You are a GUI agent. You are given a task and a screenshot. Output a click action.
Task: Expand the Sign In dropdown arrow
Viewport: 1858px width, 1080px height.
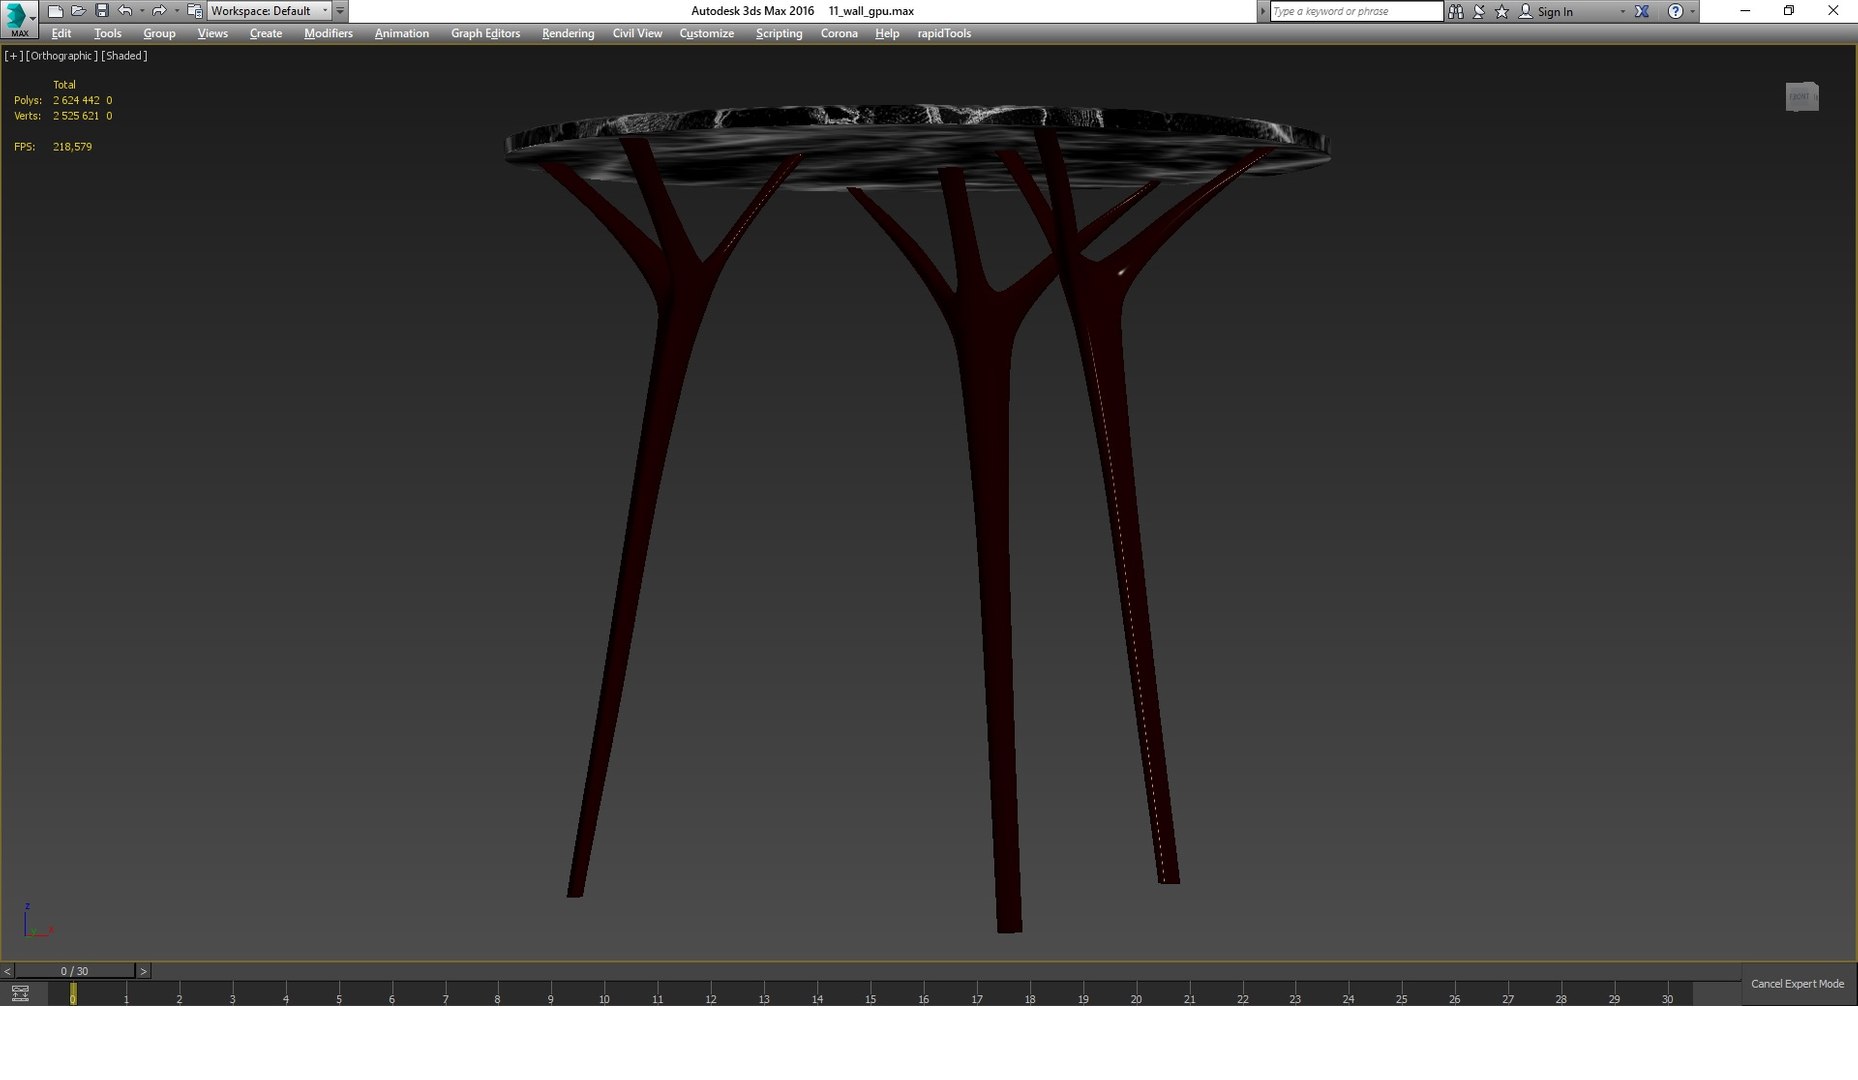pos(1622,11)
